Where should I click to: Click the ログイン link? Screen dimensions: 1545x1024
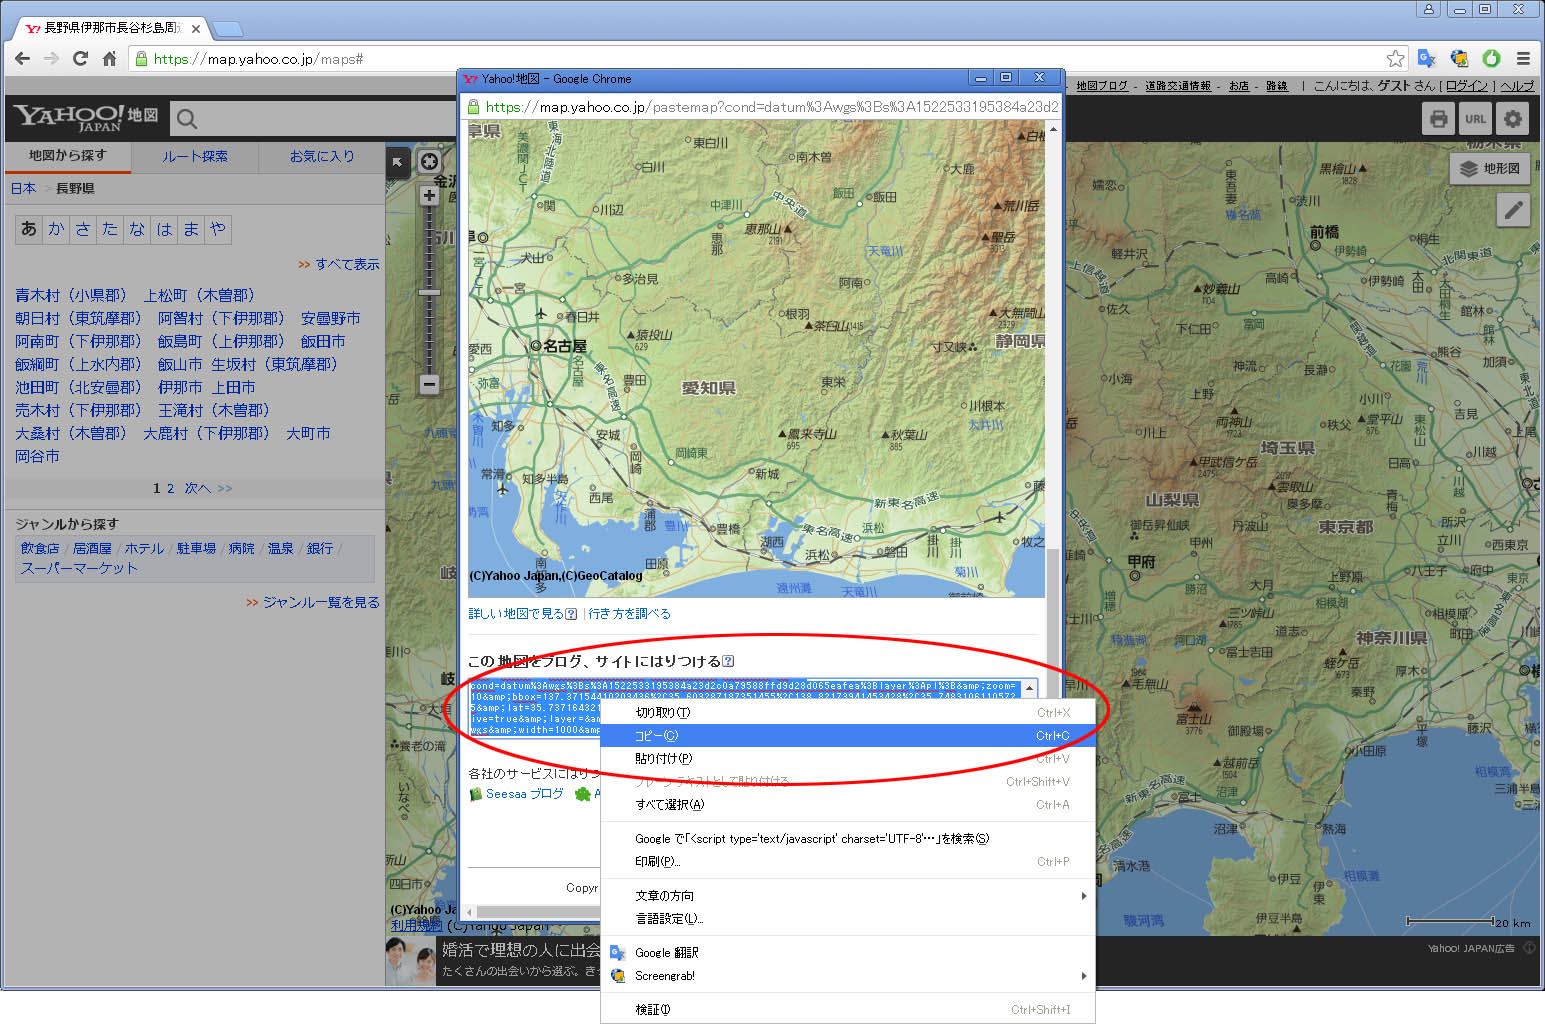pos(1468,86)
